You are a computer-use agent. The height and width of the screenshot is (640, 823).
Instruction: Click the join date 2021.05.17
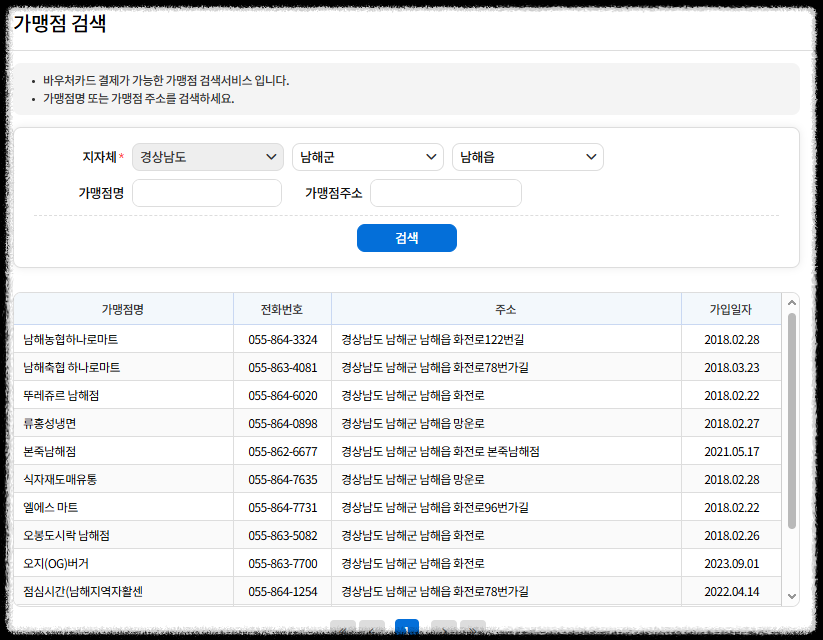coord(732,452)
